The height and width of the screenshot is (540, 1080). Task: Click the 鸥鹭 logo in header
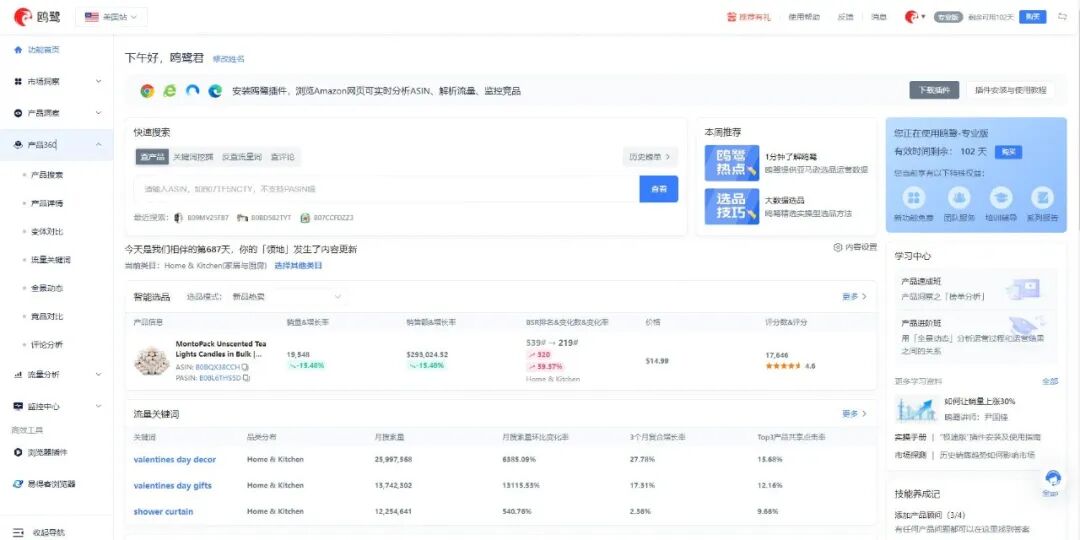pyautogui.click(x=37, y=17)
